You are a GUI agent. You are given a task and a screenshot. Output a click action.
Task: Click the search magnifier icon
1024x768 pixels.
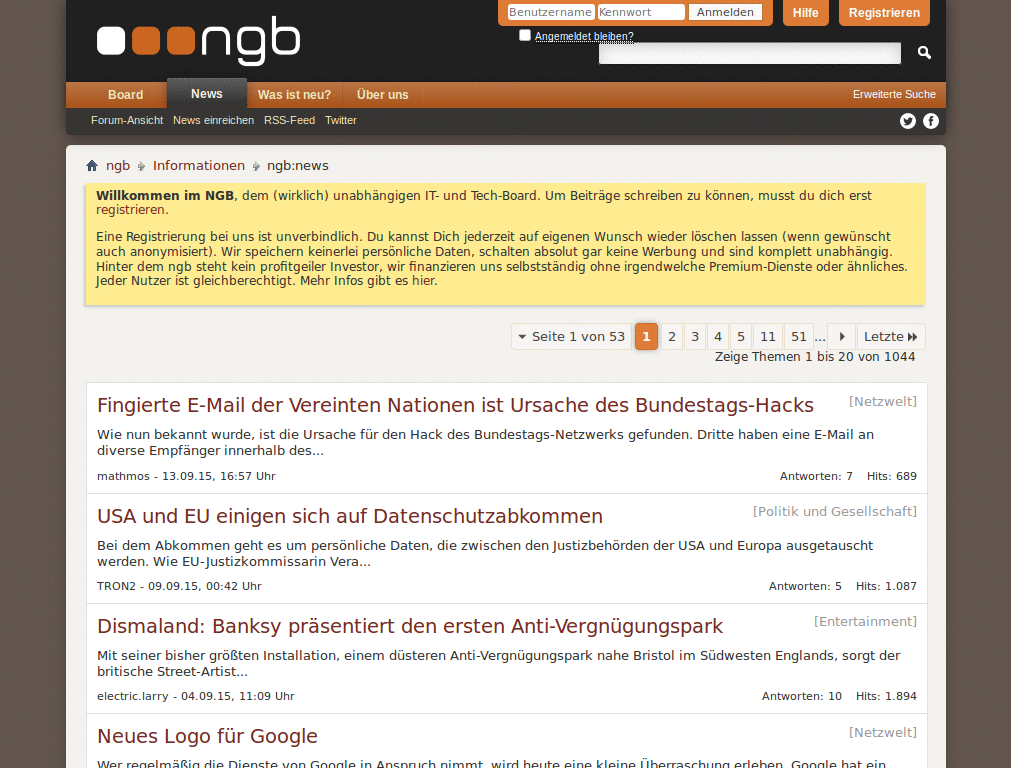(x=922, y=52)
